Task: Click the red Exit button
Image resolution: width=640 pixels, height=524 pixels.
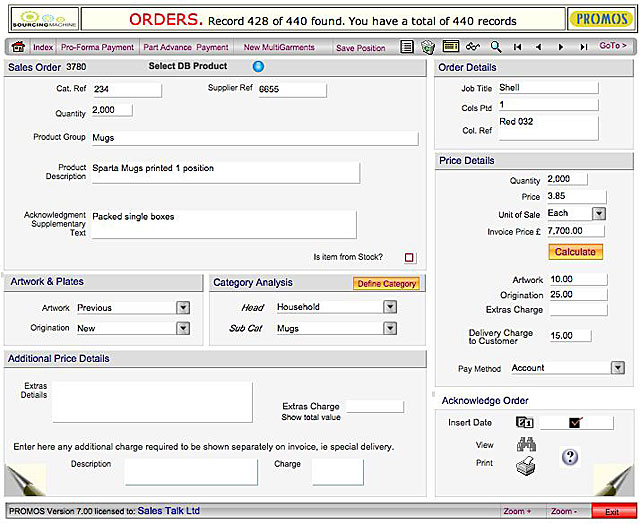Action: click(x=612, y=511)
